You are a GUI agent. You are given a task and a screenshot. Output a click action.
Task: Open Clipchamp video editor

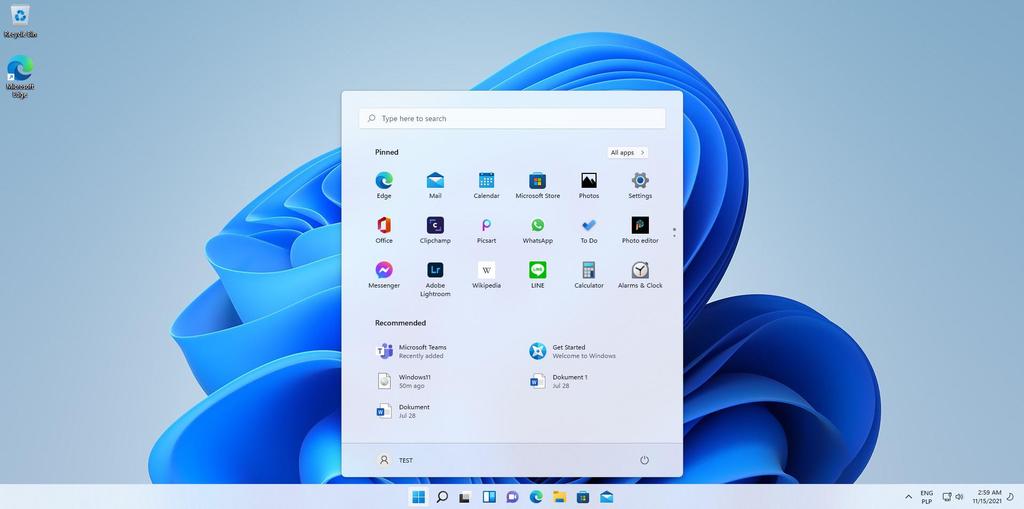[x=435, y=231]
